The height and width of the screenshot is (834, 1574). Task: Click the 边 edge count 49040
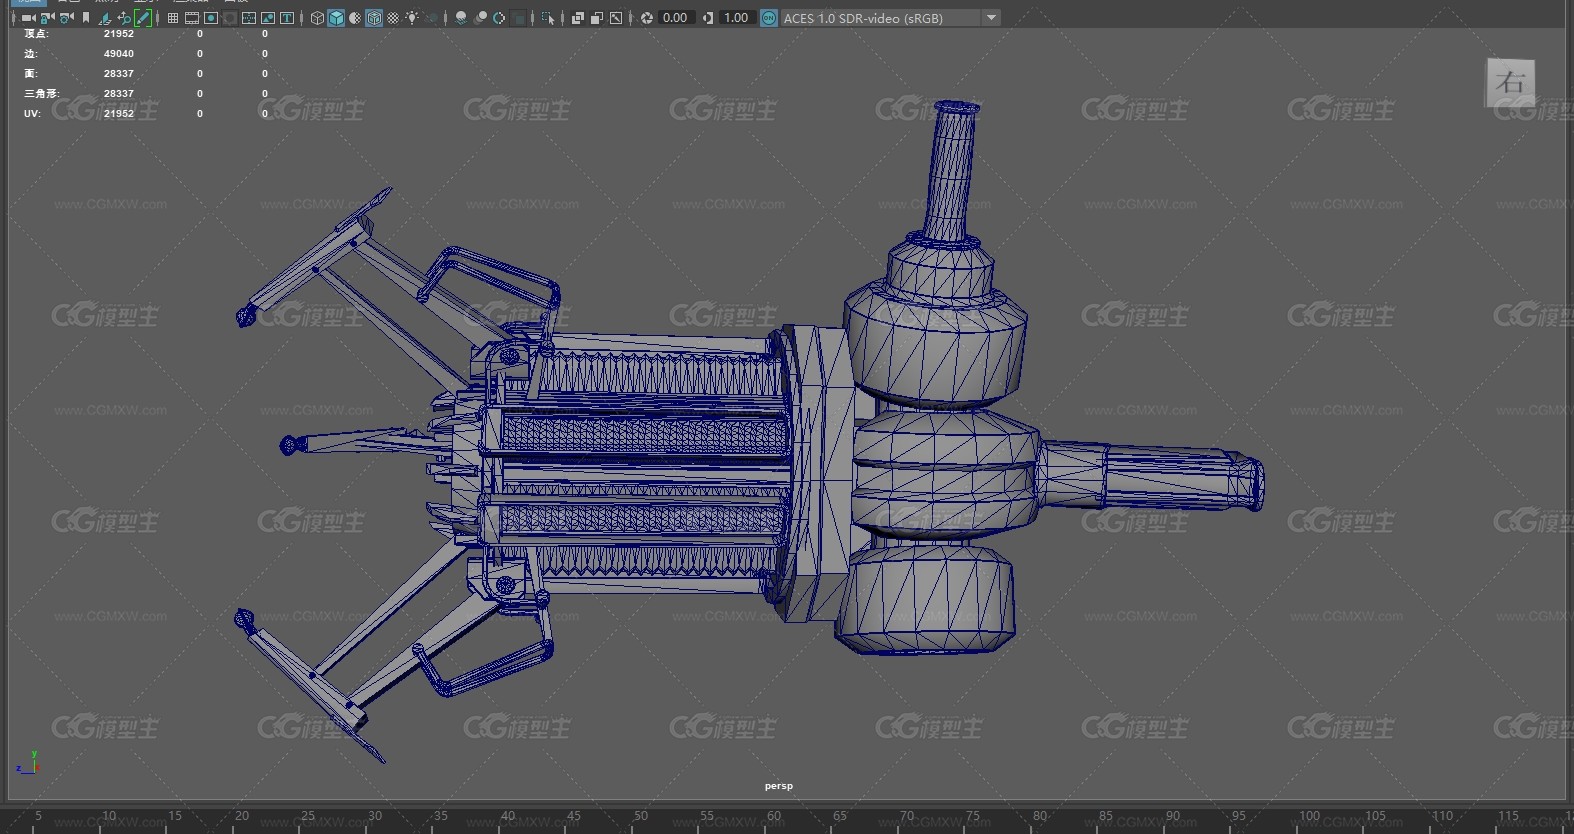[118, 53]
